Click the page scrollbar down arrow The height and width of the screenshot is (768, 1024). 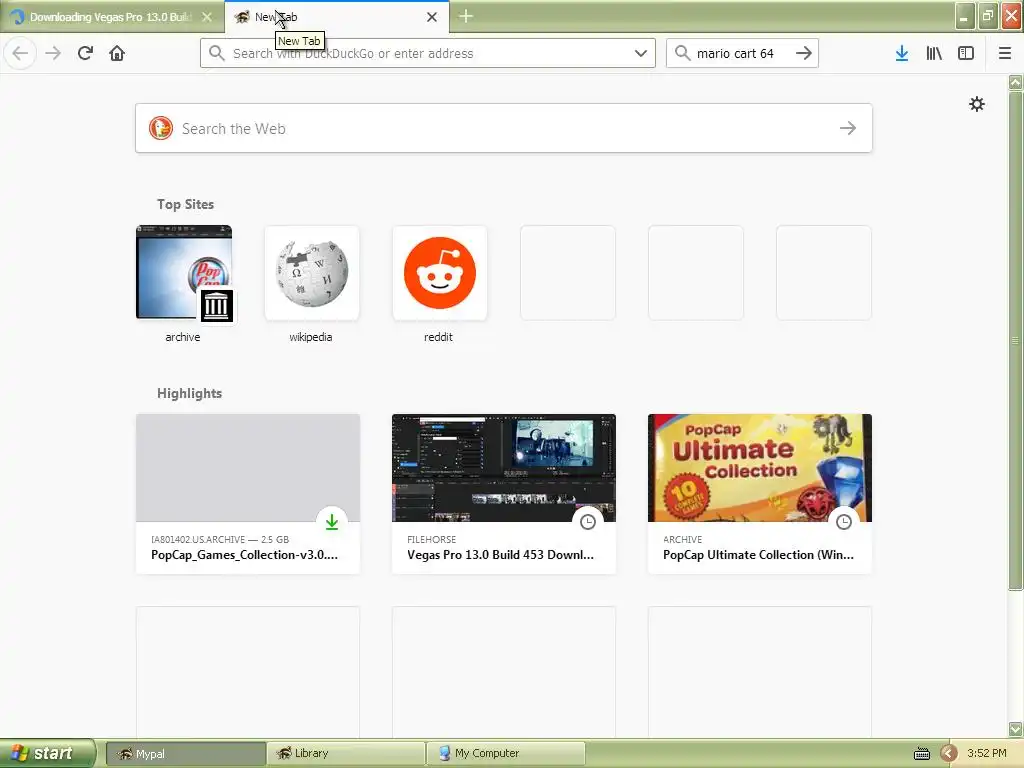(1016, 729)
